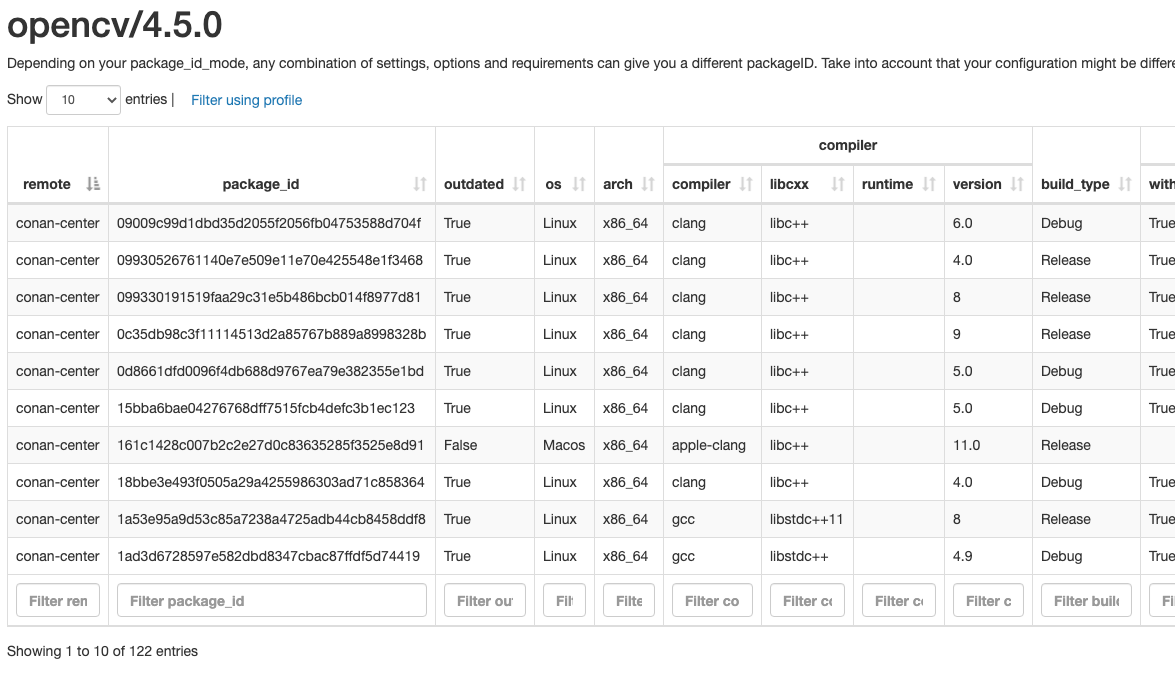
Task: Sort by the runtime column
Action: 926,184
